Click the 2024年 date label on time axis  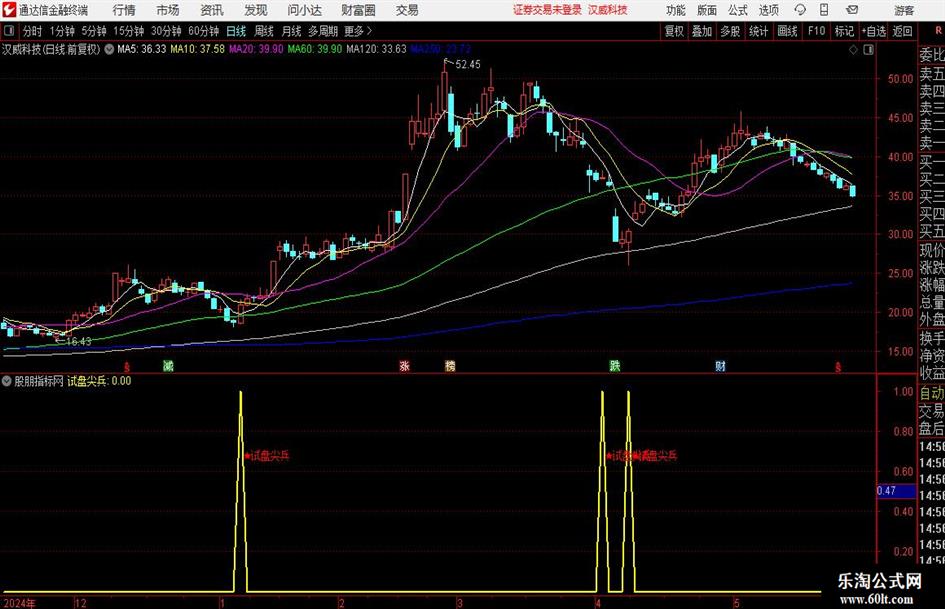point(19,603)
